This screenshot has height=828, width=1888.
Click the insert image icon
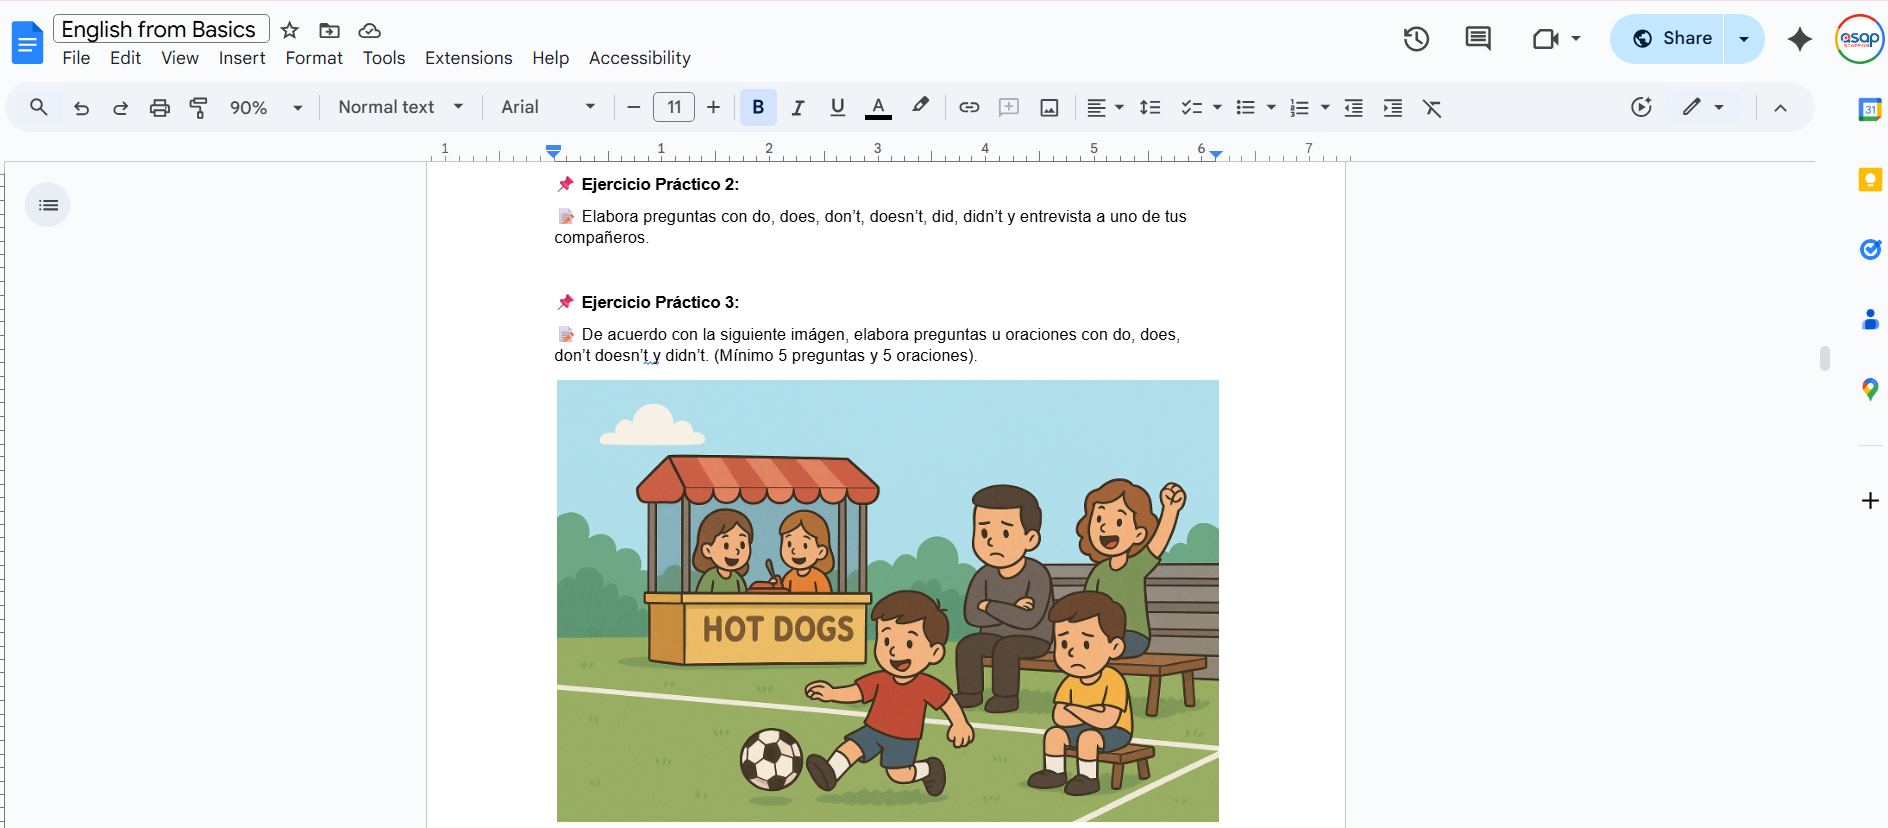pos(1049,108)
